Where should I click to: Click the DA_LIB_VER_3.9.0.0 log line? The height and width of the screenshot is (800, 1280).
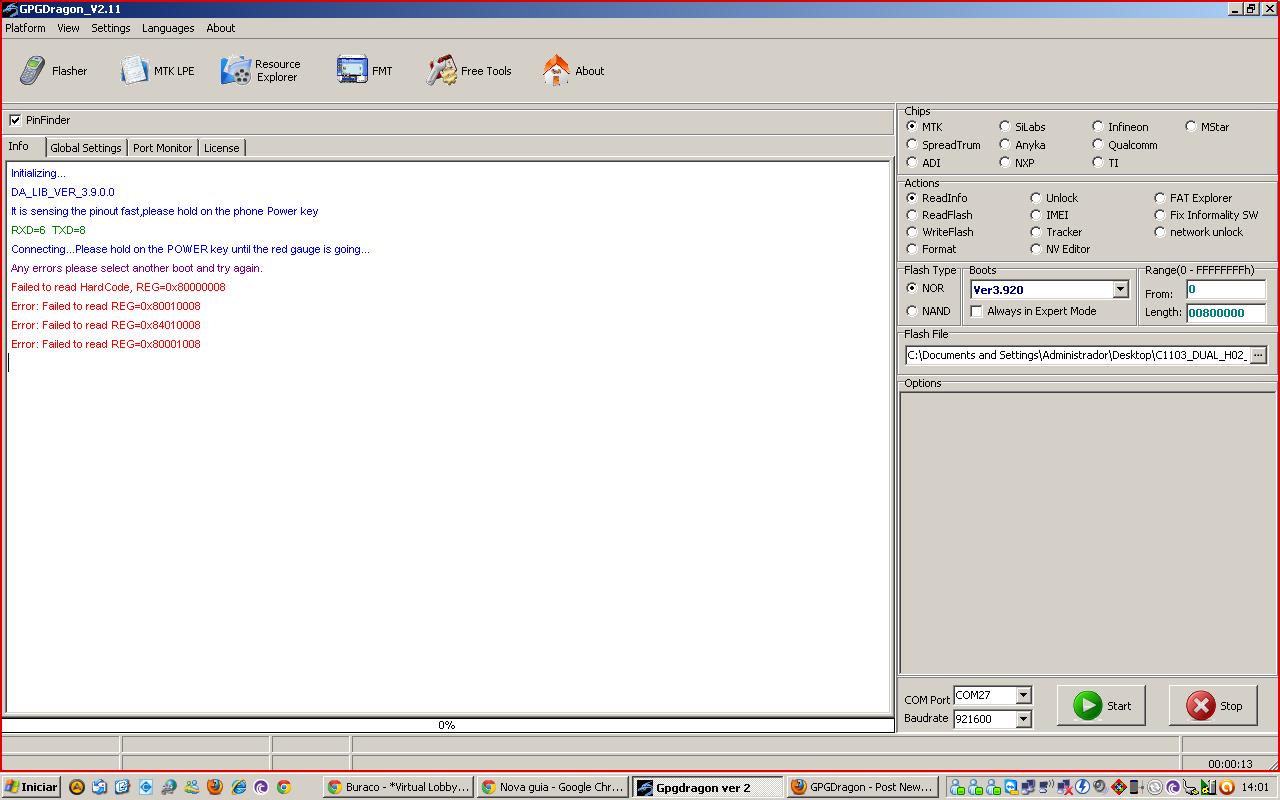(63, 192)
